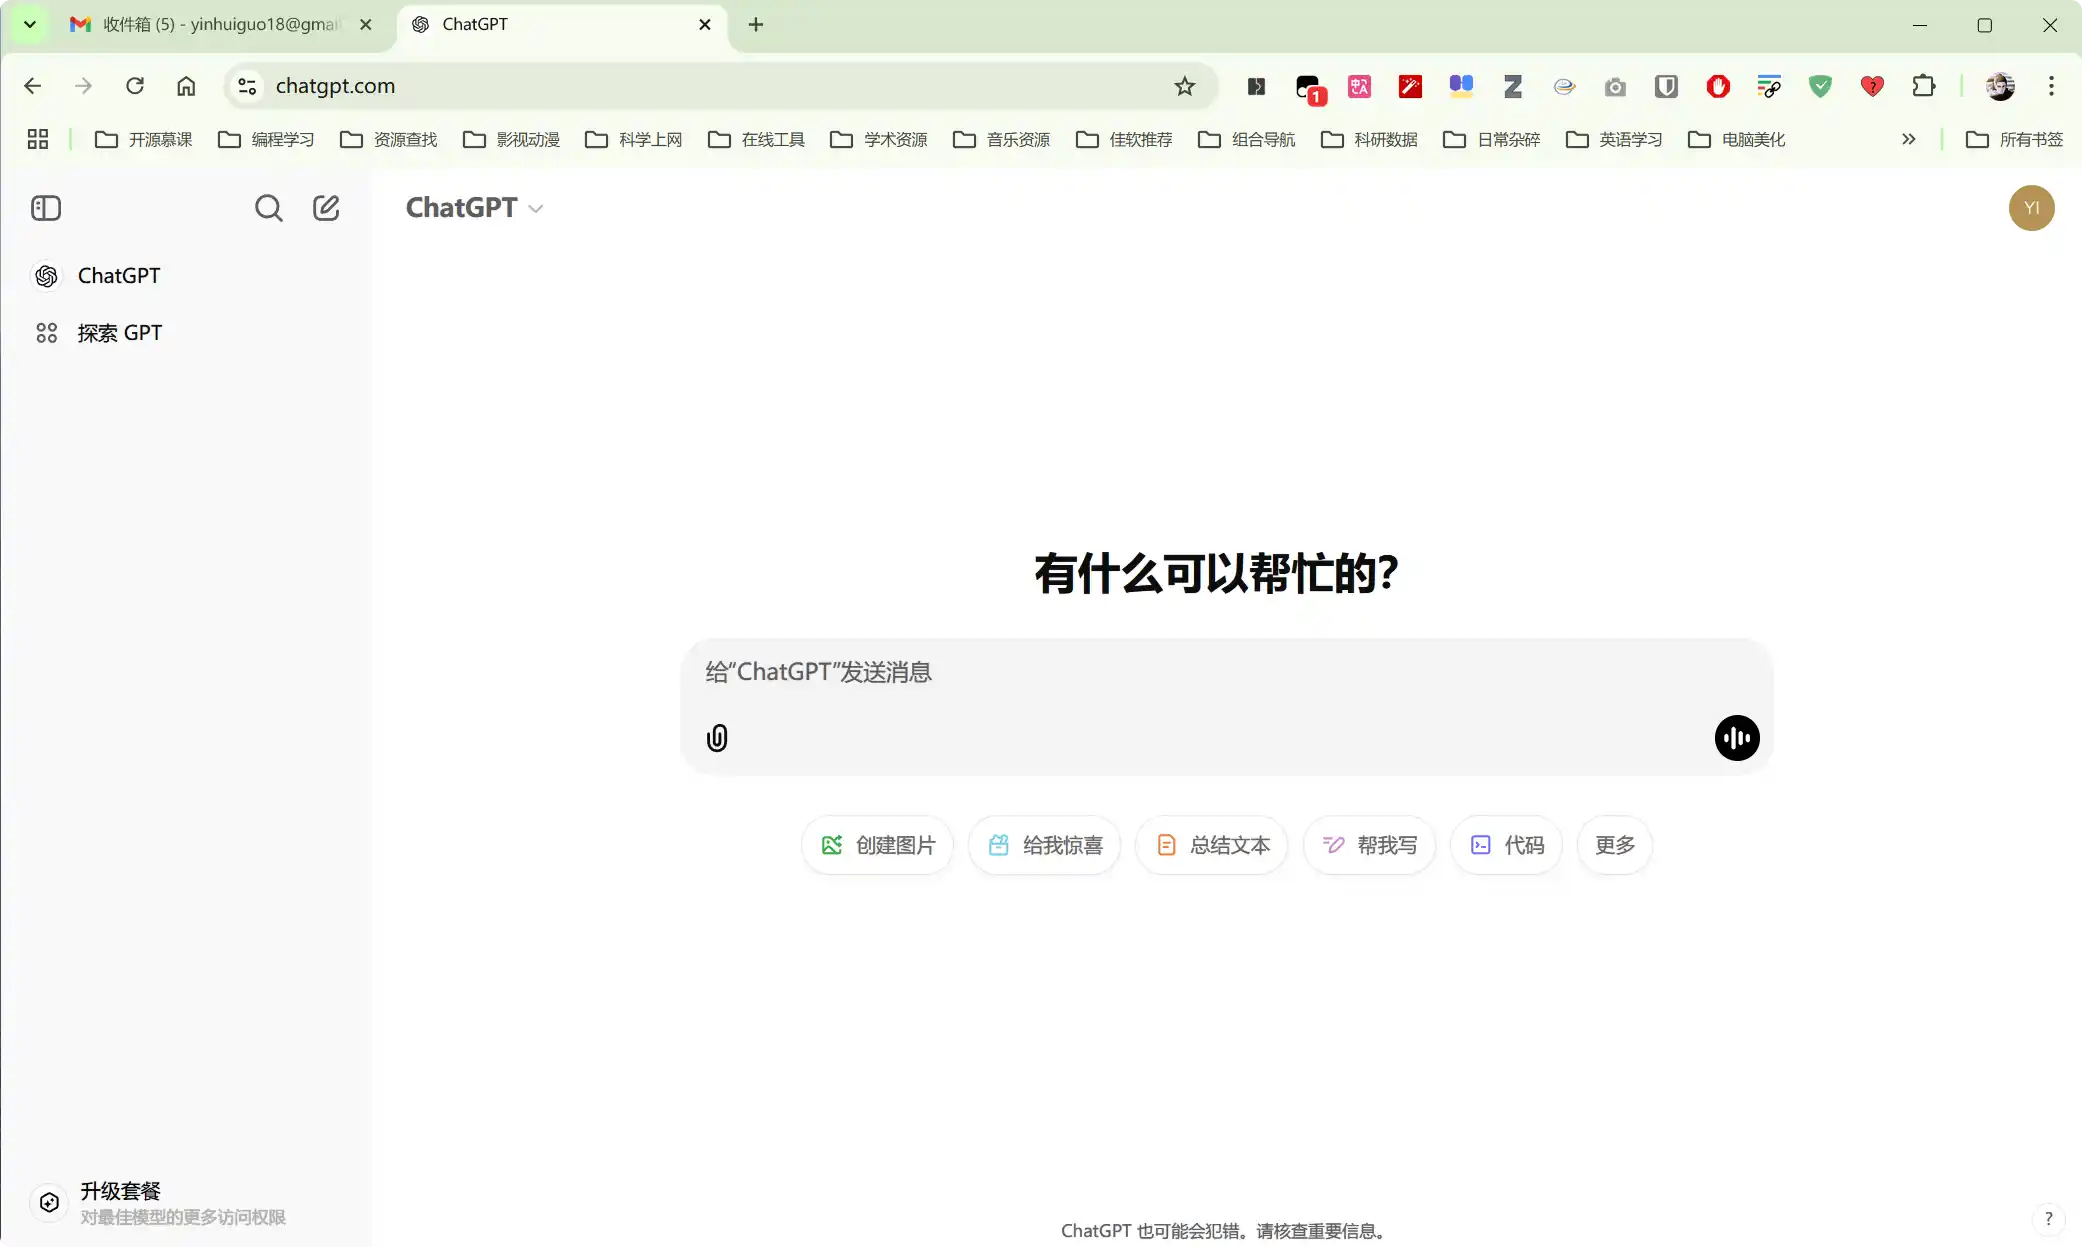Image resolution: width=2082 pixels, height=1247 pixels.
Task: Open the extensions puzzle piece menu
Action: pyautogui.click(x=1923, y=86)
